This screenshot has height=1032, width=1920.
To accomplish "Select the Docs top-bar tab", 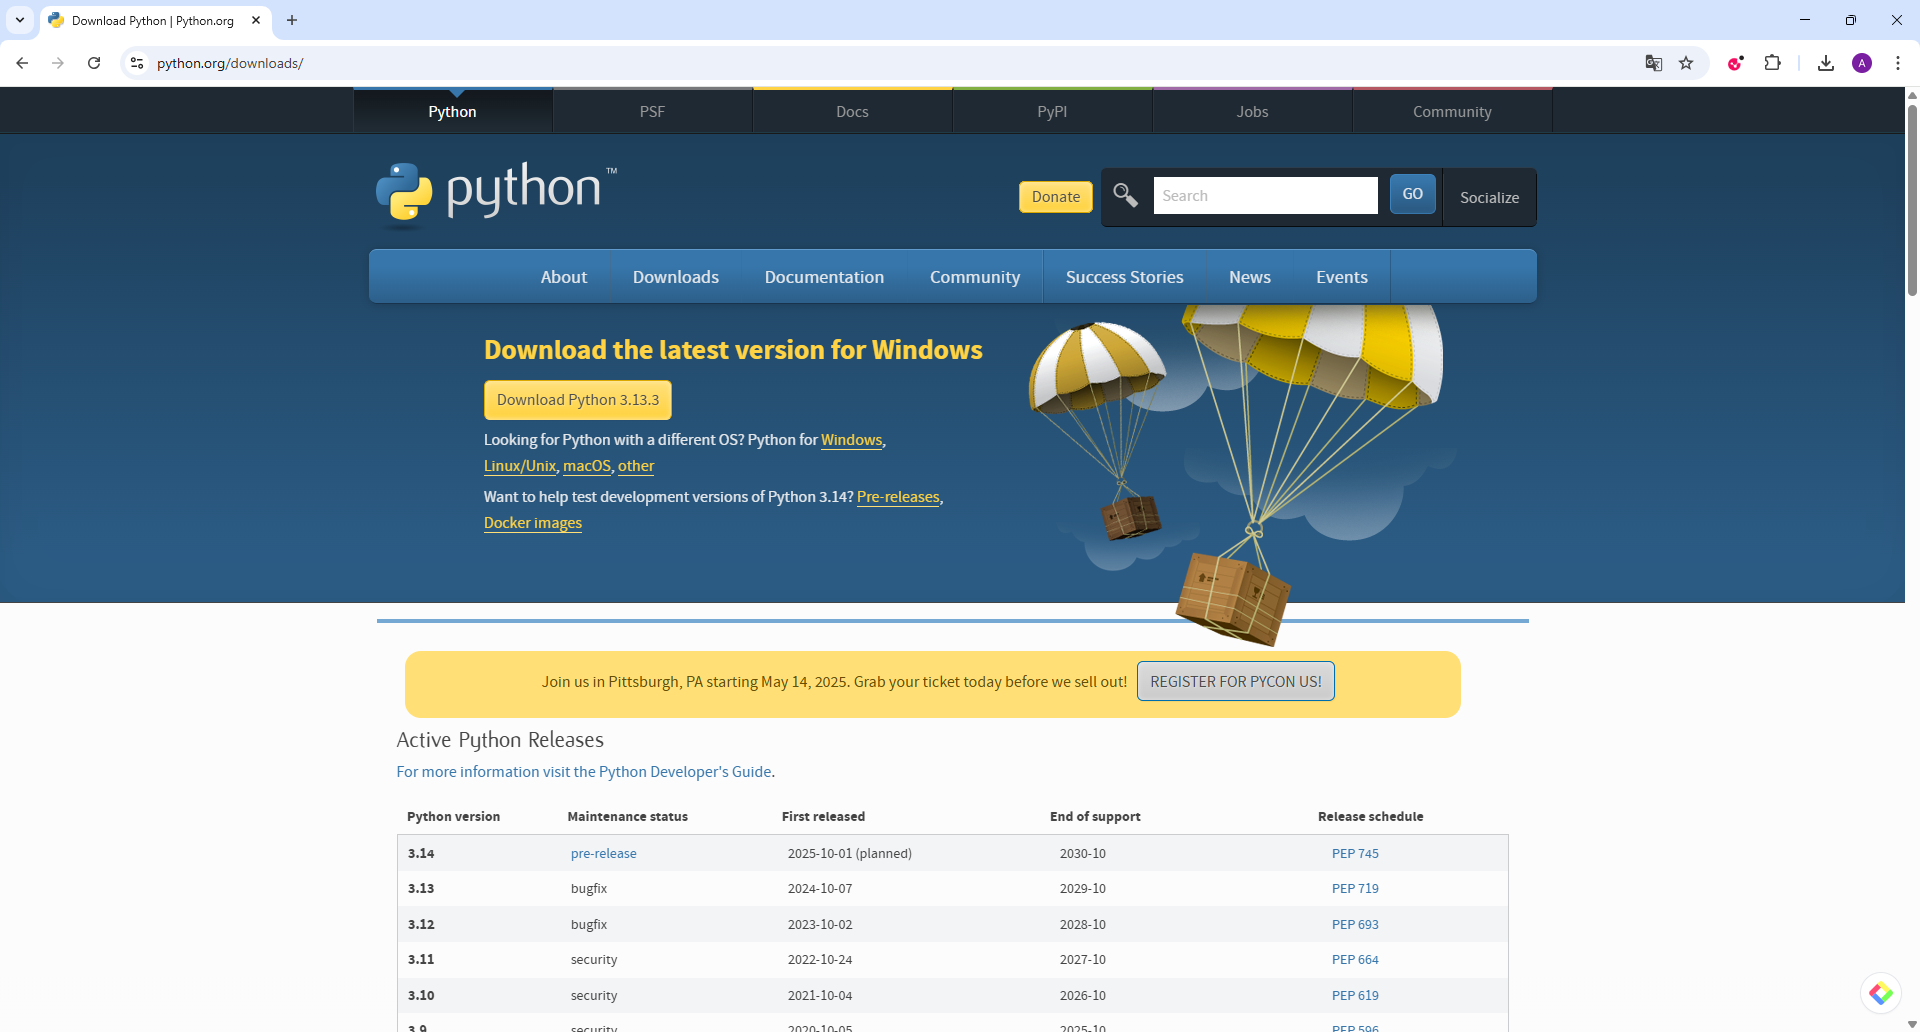I will point(852,111).
